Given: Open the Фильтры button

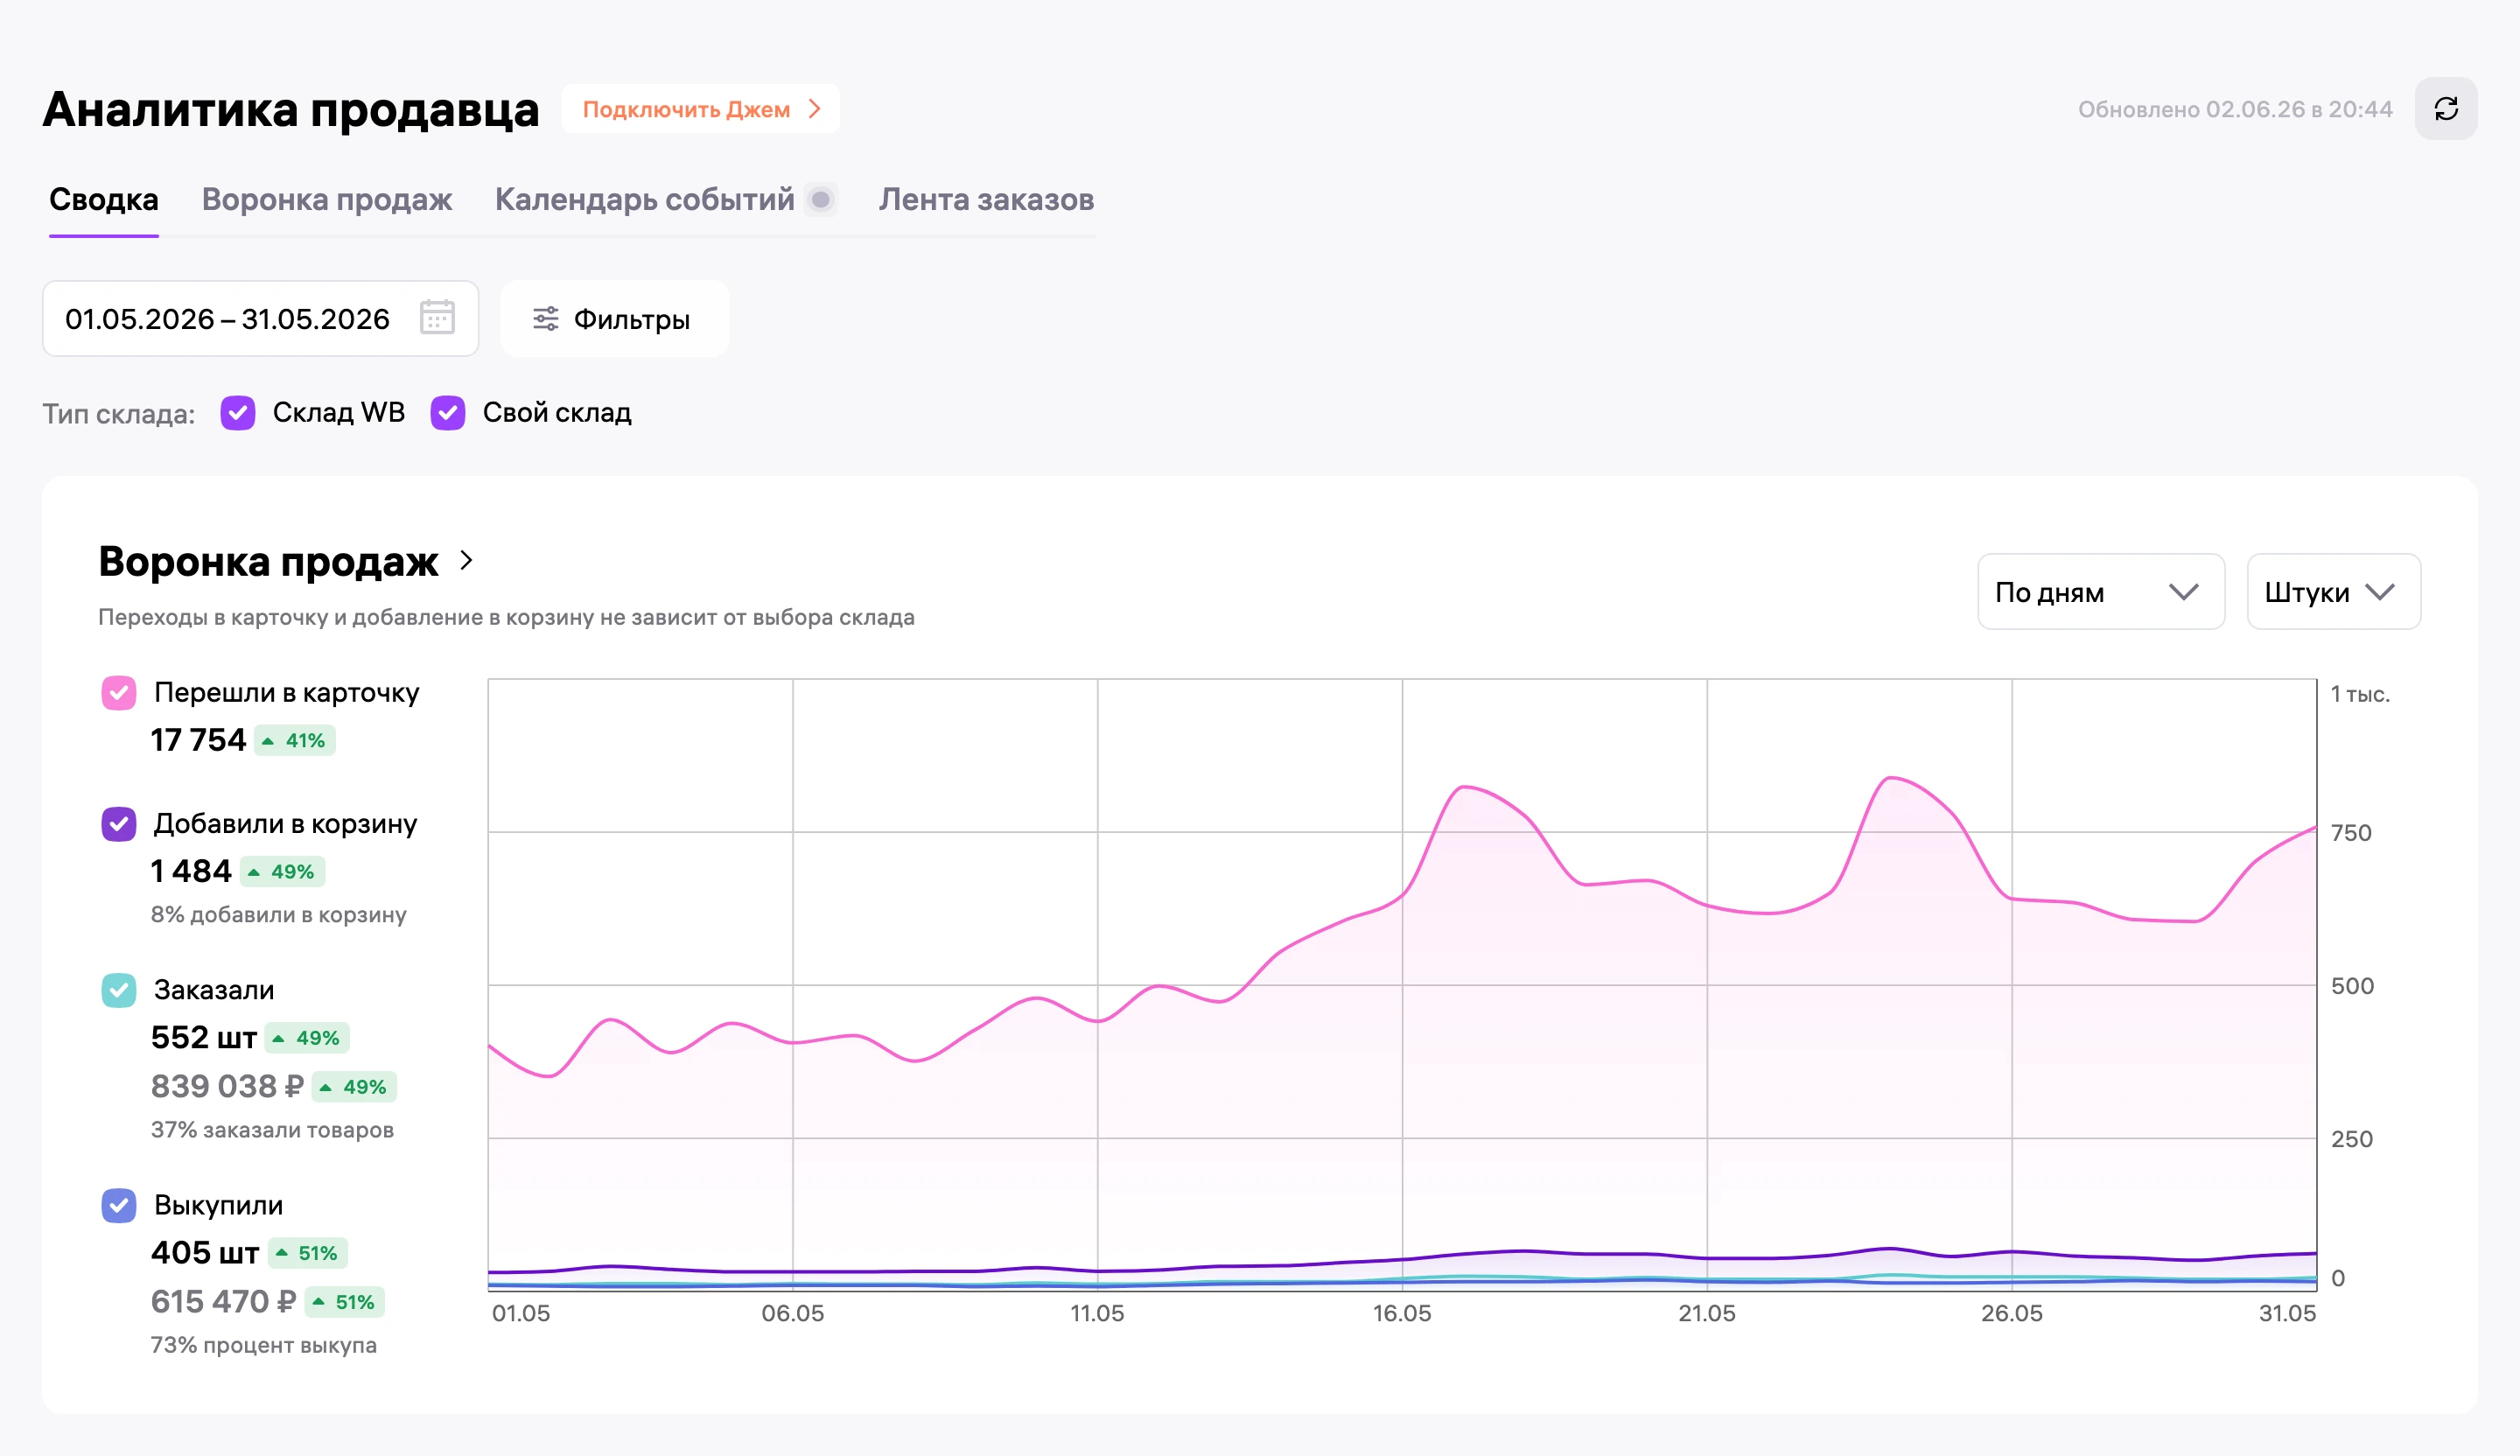Looking at the screenshot, I should pyautogui.click(x=614, y=319).
